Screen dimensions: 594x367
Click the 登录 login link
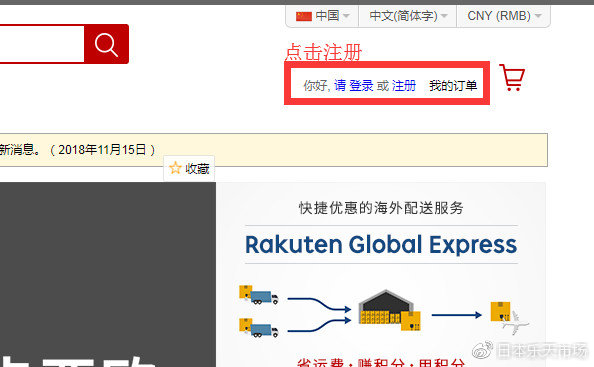pyautogui.click(x=361, y=86)
